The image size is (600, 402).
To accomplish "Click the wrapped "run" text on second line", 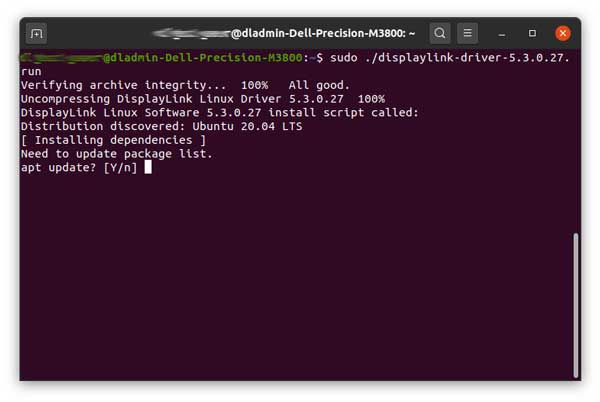I will 31,72.
